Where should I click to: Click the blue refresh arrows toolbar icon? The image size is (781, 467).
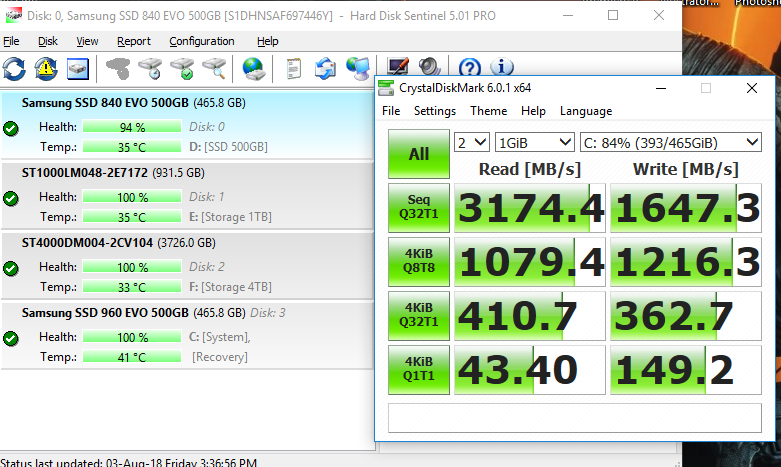pyautogui.click(x=14, y=69)
